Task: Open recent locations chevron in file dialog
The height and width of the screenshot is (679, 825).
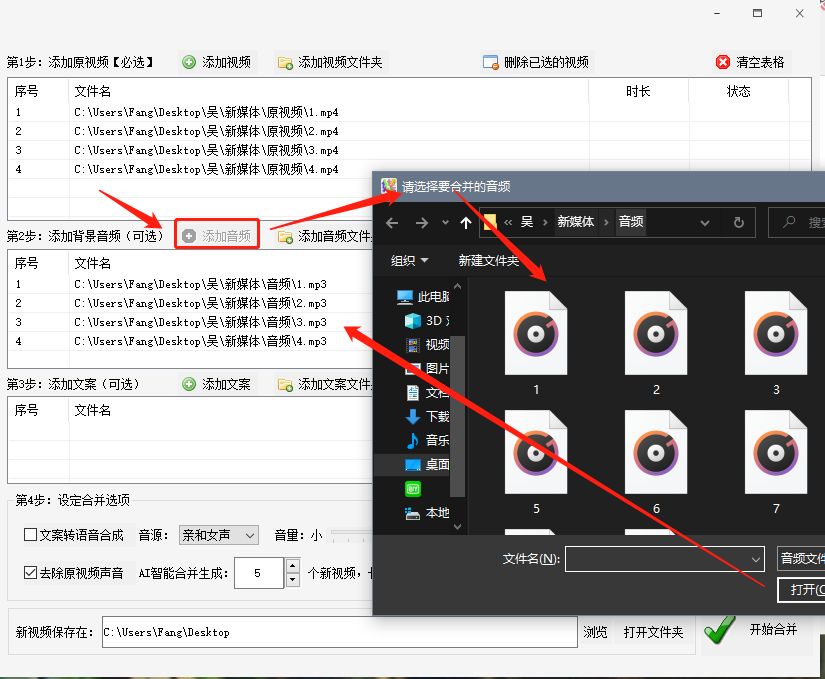Action: pyautogui.click(x=446, y=223)
